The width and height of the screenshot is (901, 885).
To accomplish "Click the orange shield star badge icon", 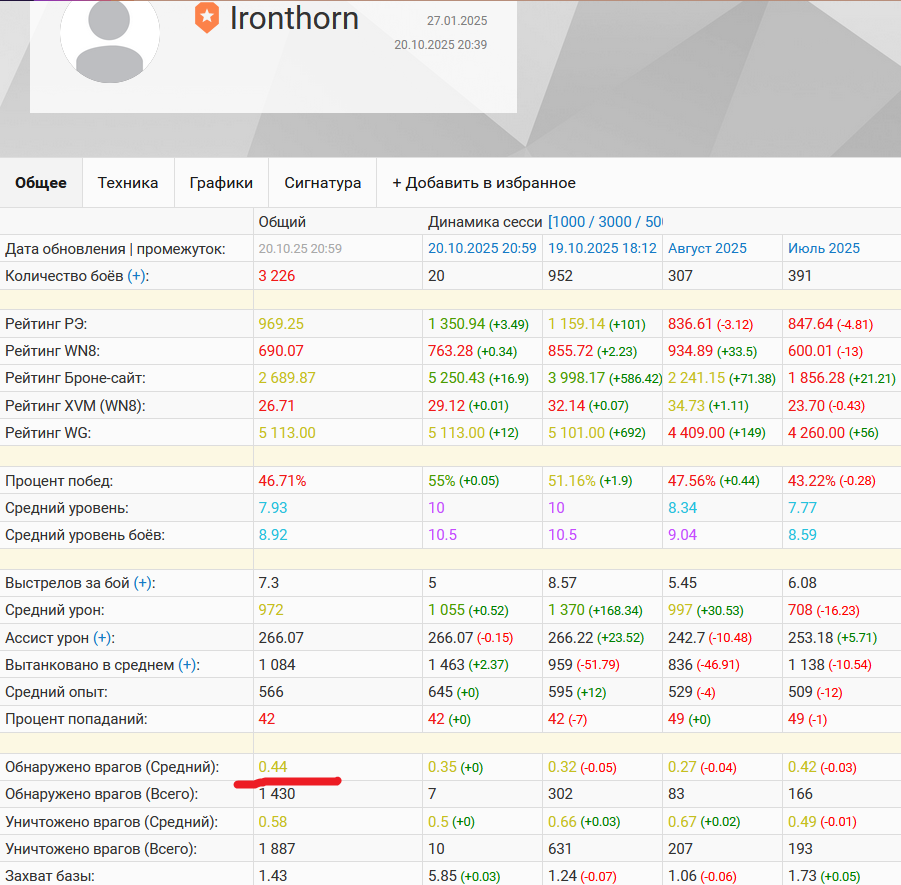I will click(207, 18).
